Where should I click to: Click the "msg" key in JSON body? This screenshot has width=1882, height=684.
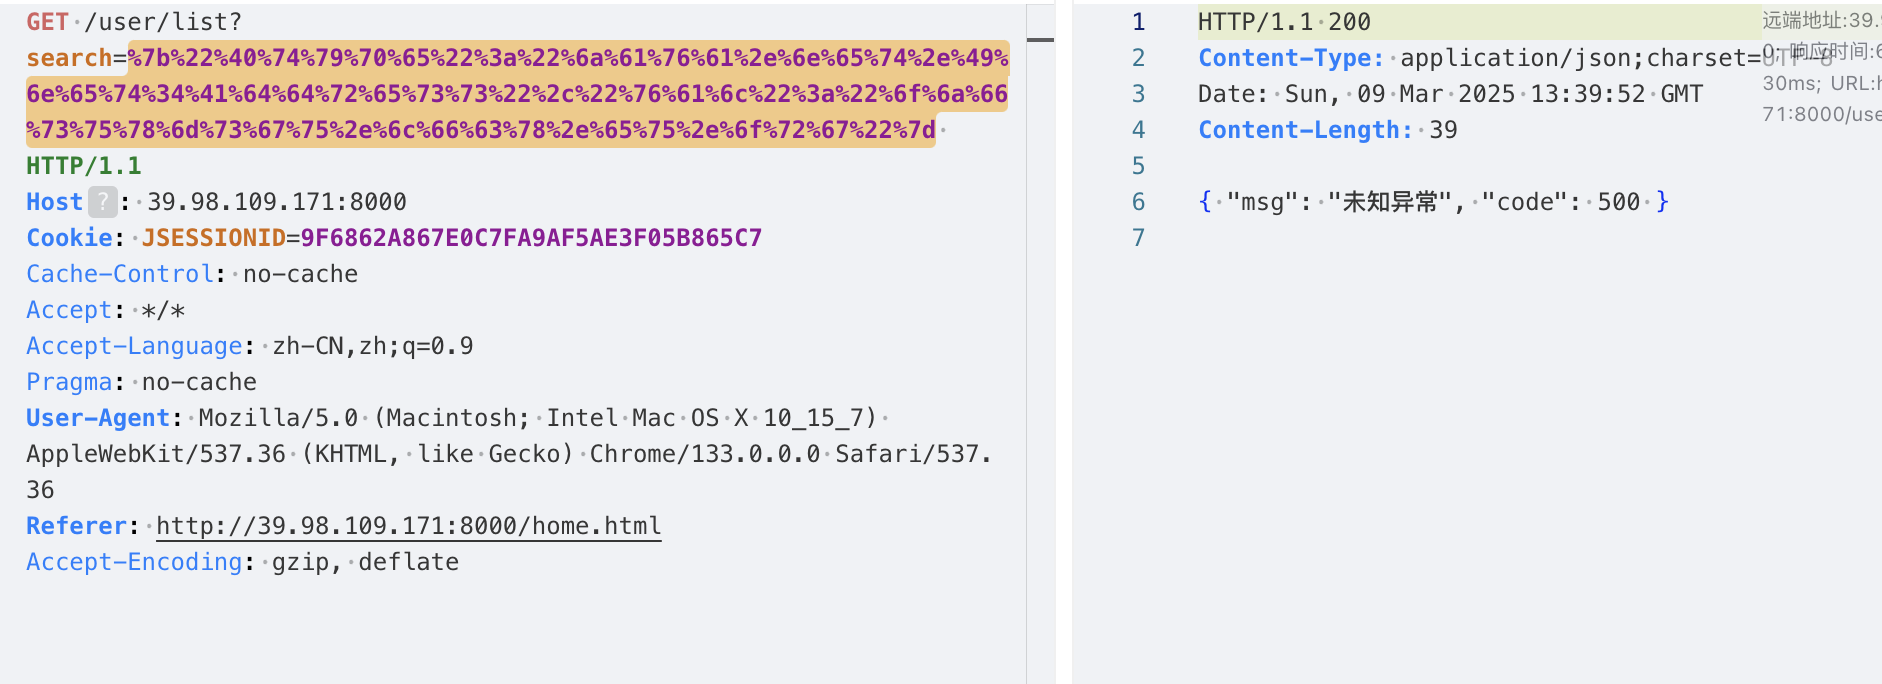click(1262, 202)
